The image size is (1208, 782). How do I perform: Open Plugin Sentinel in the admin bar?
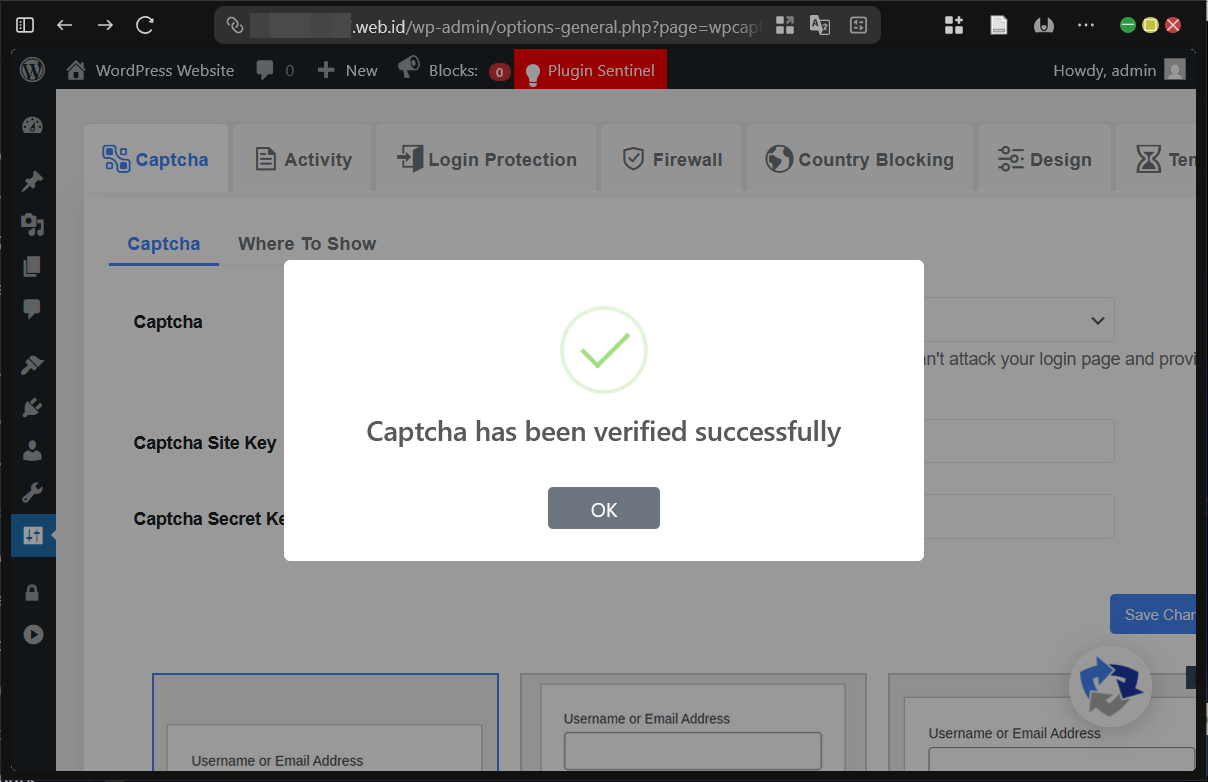590,69
